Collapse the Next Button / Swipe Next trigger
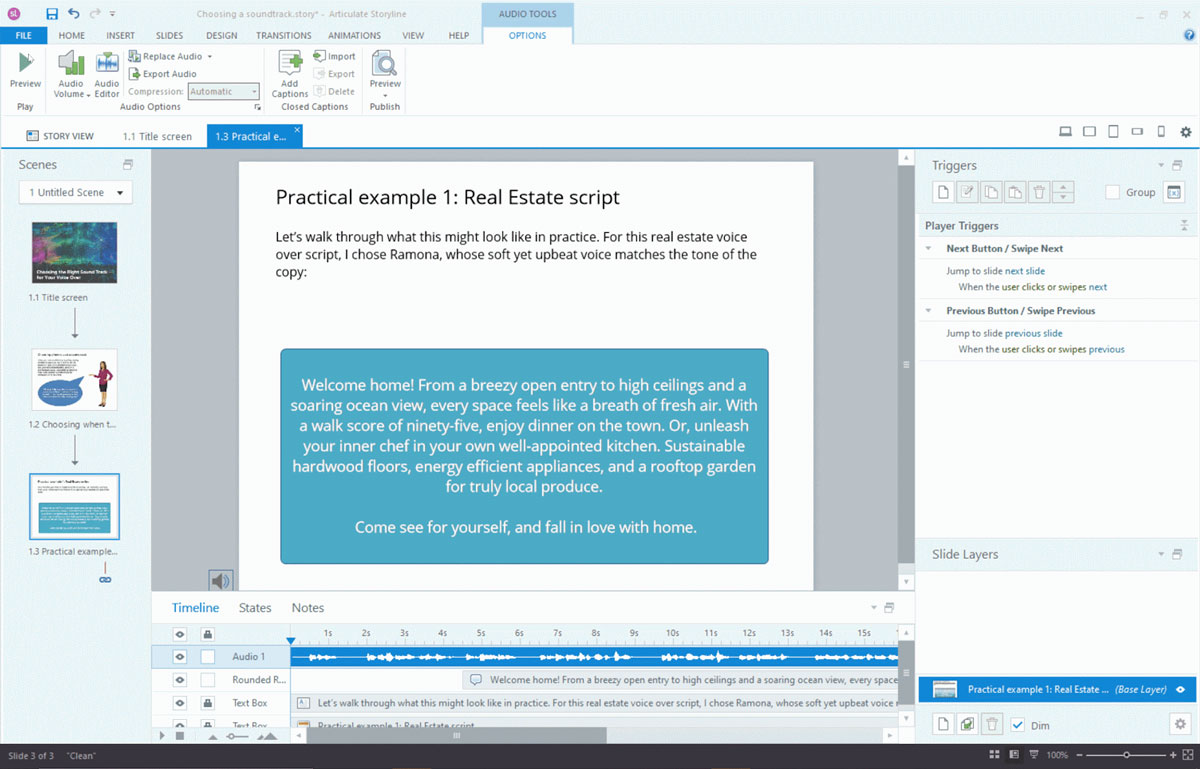1200x769 pixels. [x=929, y=248]
